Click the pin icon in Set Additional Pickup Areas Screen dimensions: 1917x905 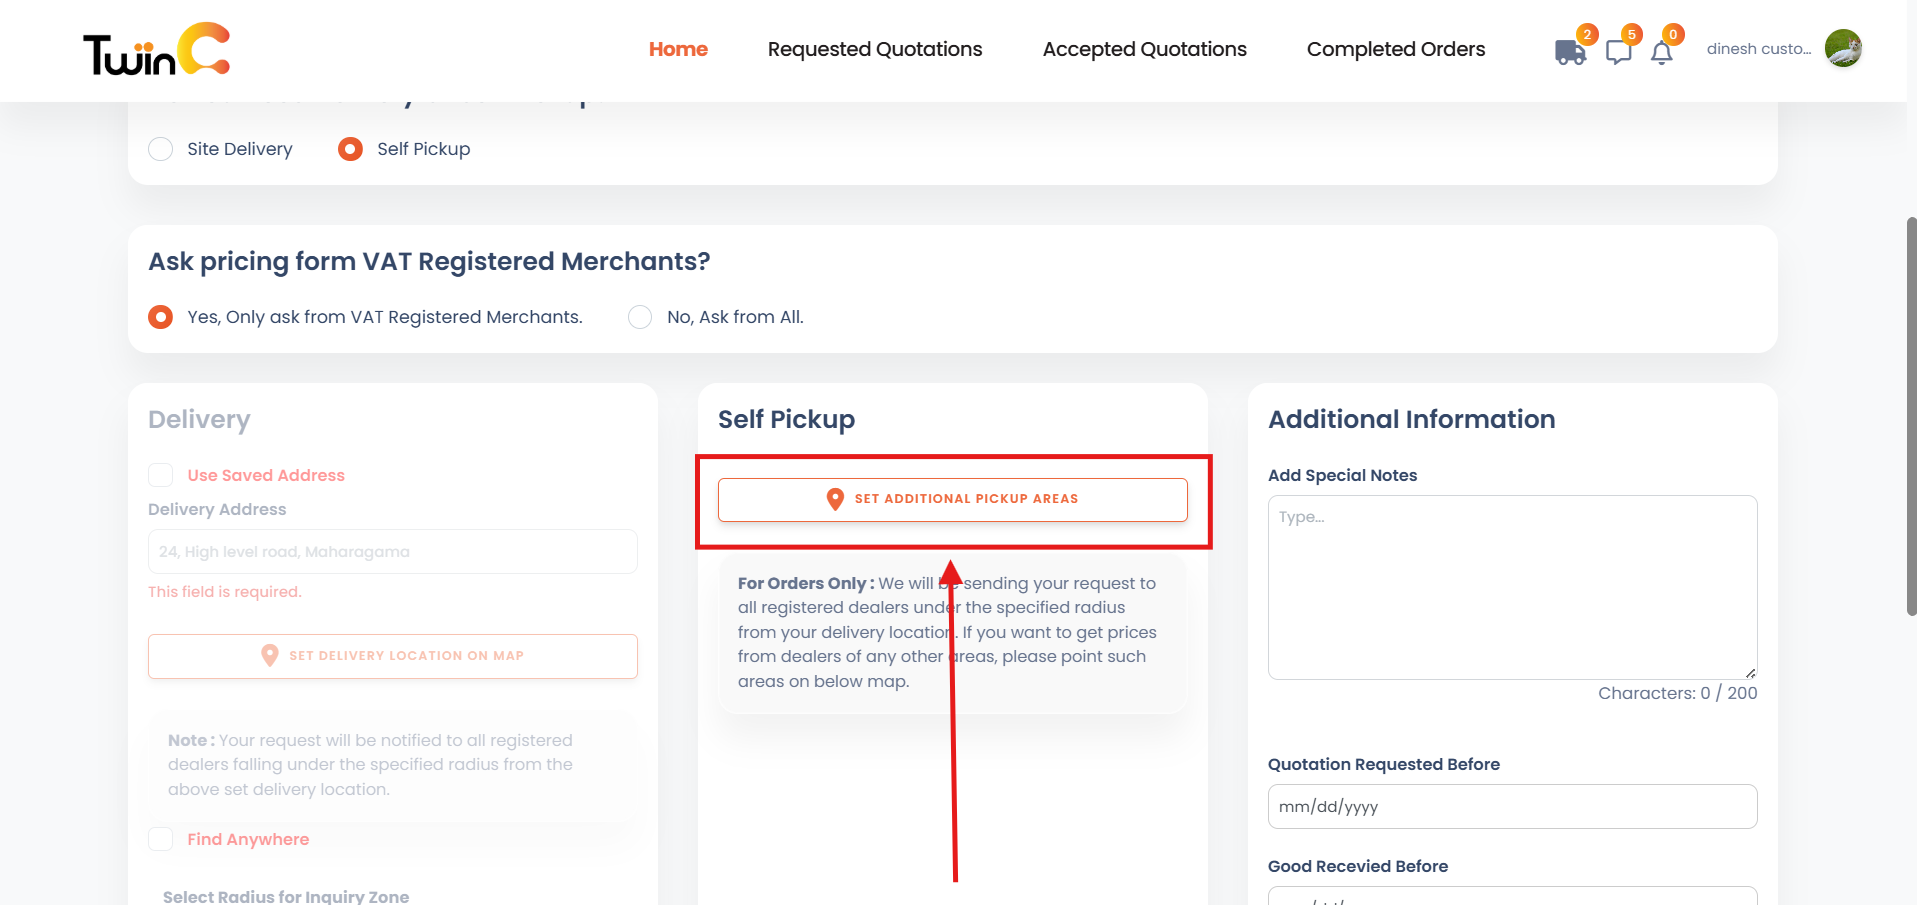(x=835, y=499)
